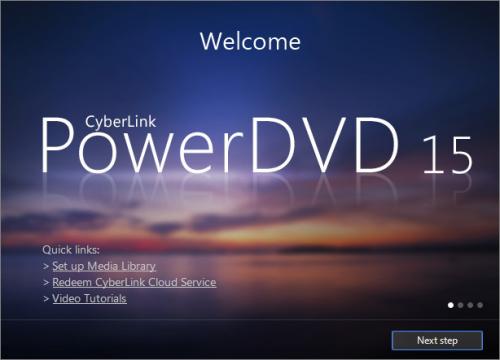Click the Welcome heading text
The image size is (500, 360).
click(250, 42)
